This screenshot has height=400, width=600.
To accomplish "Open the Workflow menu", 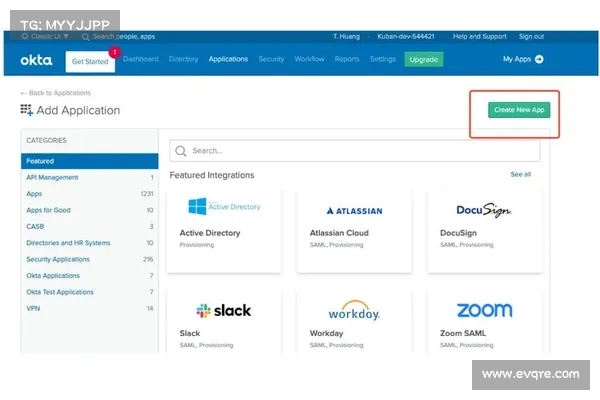I will pos(310,59).
